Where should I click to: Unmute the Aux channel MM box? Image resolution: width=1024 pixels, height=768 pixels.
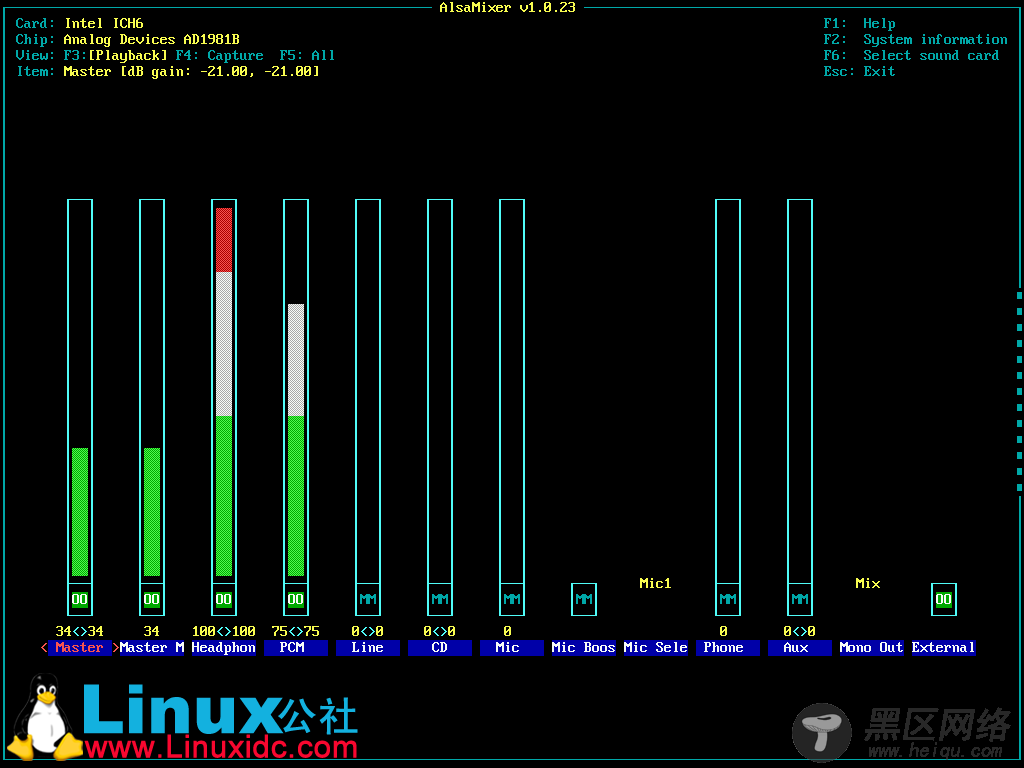pos(800,600)
